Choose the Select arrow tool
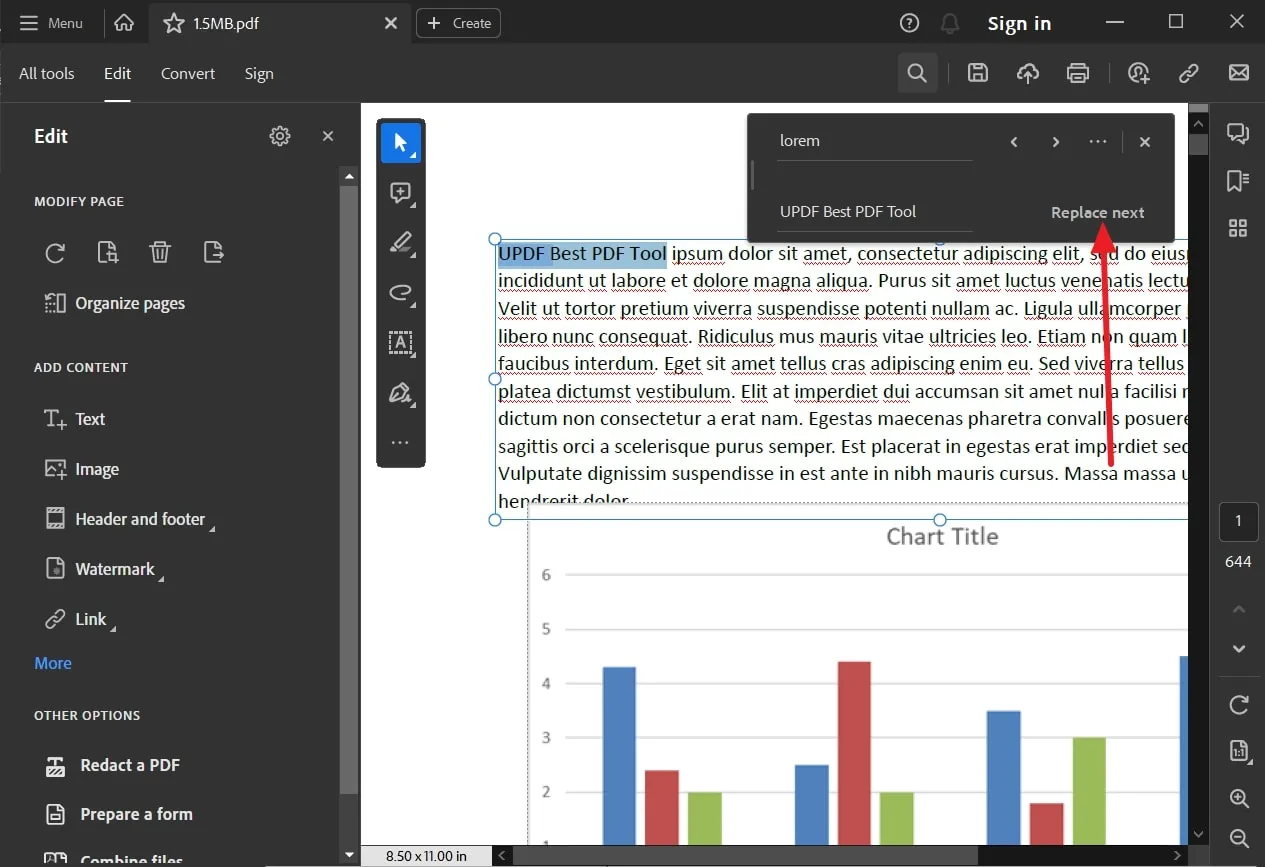 [x=401, y=143]
